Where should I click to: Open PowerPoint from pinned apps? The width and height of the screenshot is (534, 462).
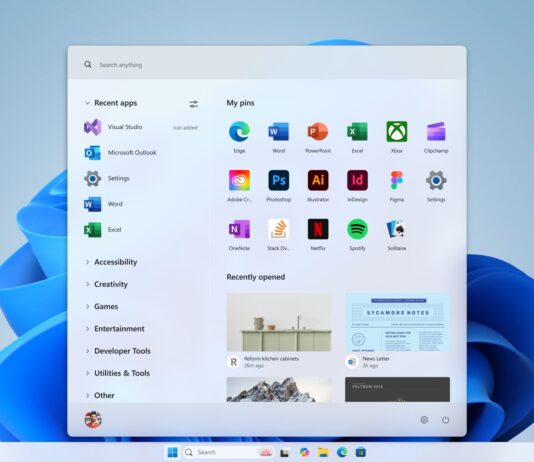tap(318, 132)
